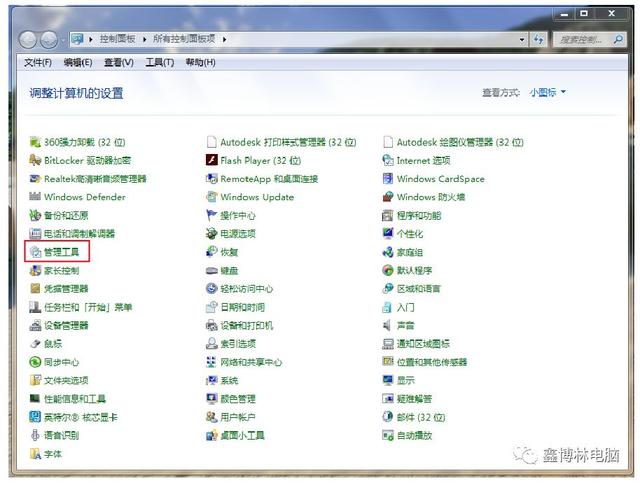Open the 网络和共享中心 icon
The image size is (640, 483).
point(211,362)
